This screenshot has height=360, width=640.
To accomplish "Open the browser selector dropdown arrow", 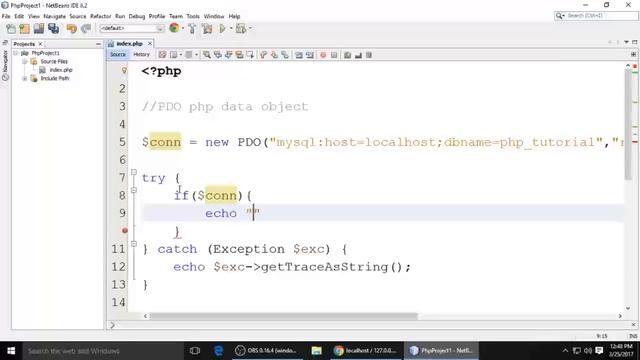I will (182, 28).
